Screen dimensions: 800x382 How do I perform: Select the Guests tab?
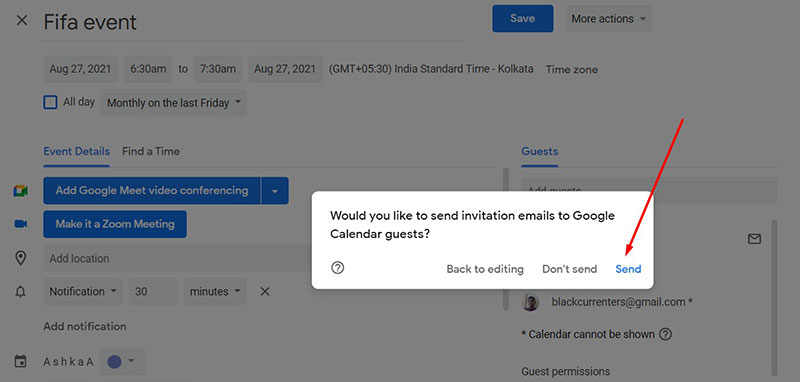tap(539, 151)
